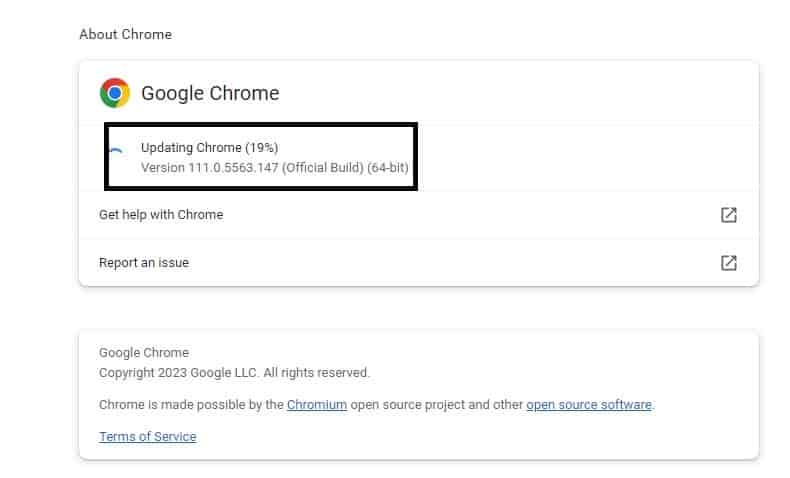790x478 pixels.
Task: Select the Report an issue row
Action: pos(419,263)
